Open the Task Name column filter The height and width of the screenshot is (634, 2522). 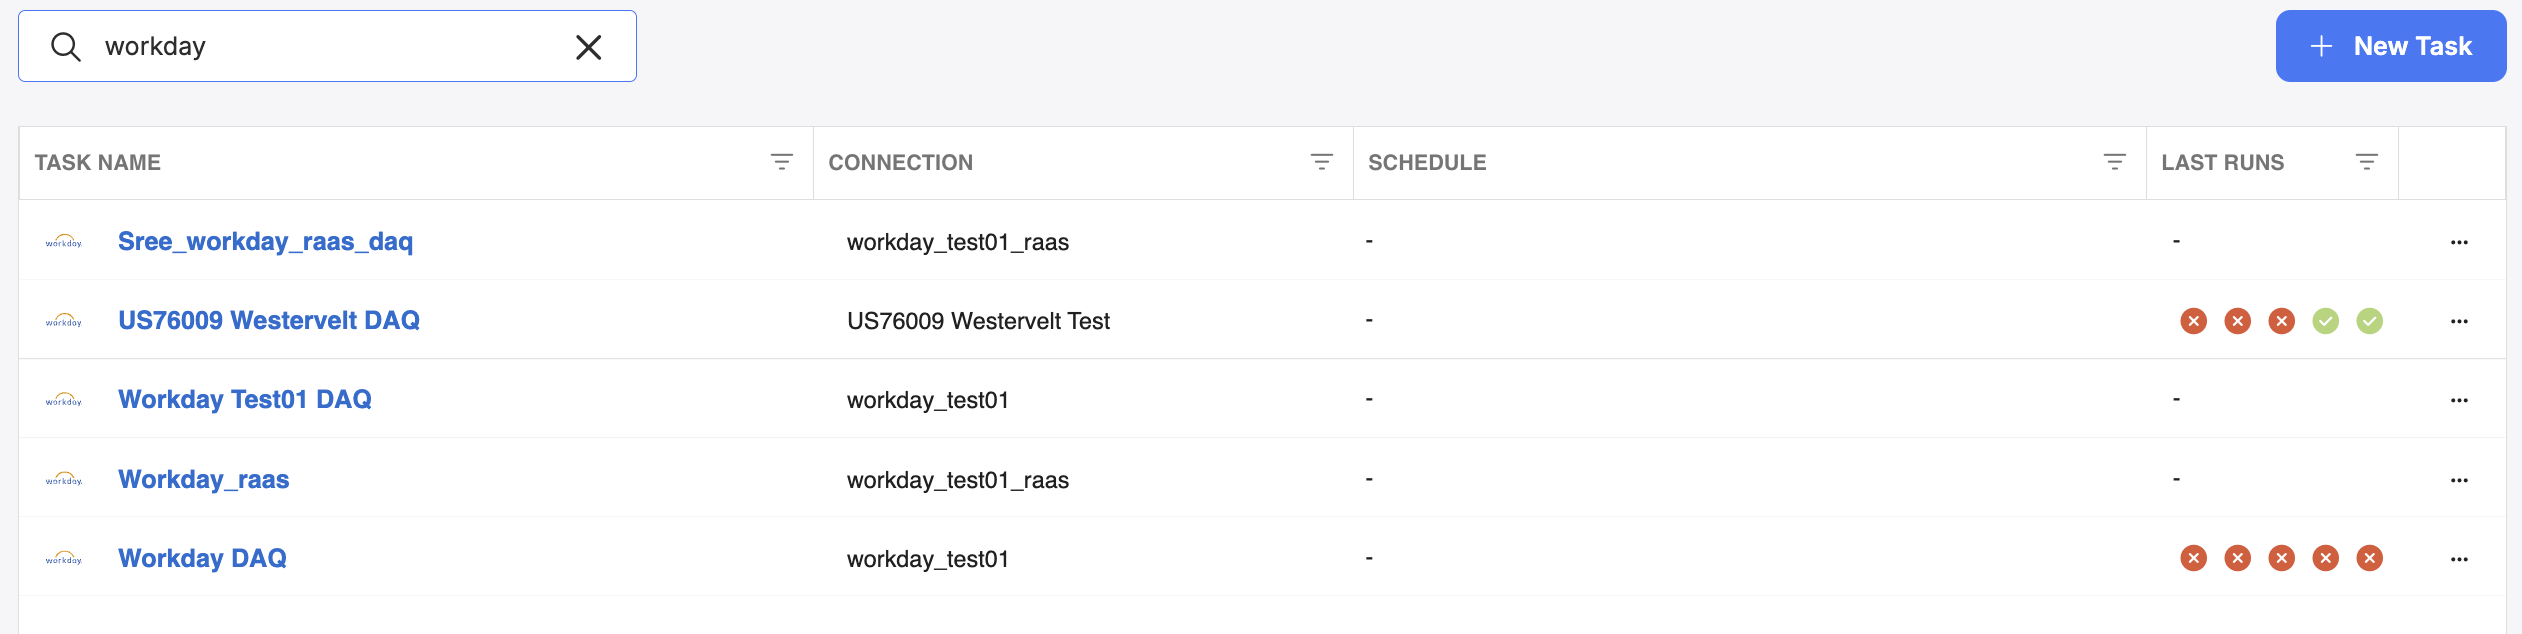click(x=782, y=162)
